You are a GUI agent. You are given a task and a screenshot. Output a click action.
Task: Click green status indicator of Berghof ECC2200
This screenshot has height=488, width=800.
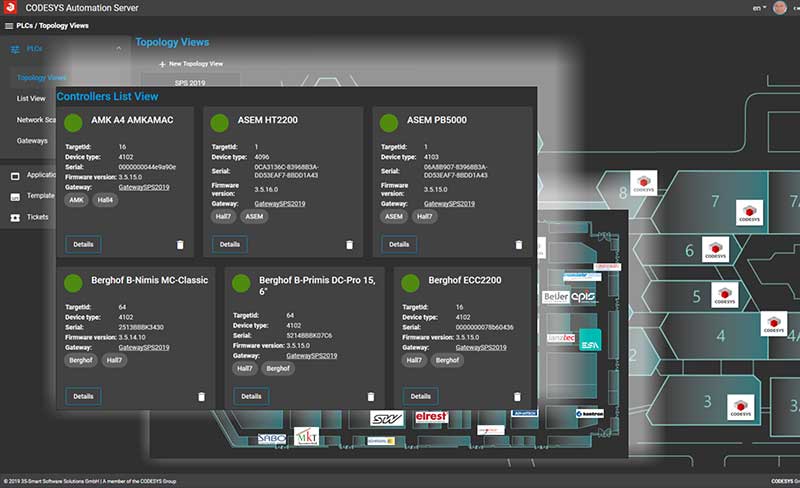point(409,283)
